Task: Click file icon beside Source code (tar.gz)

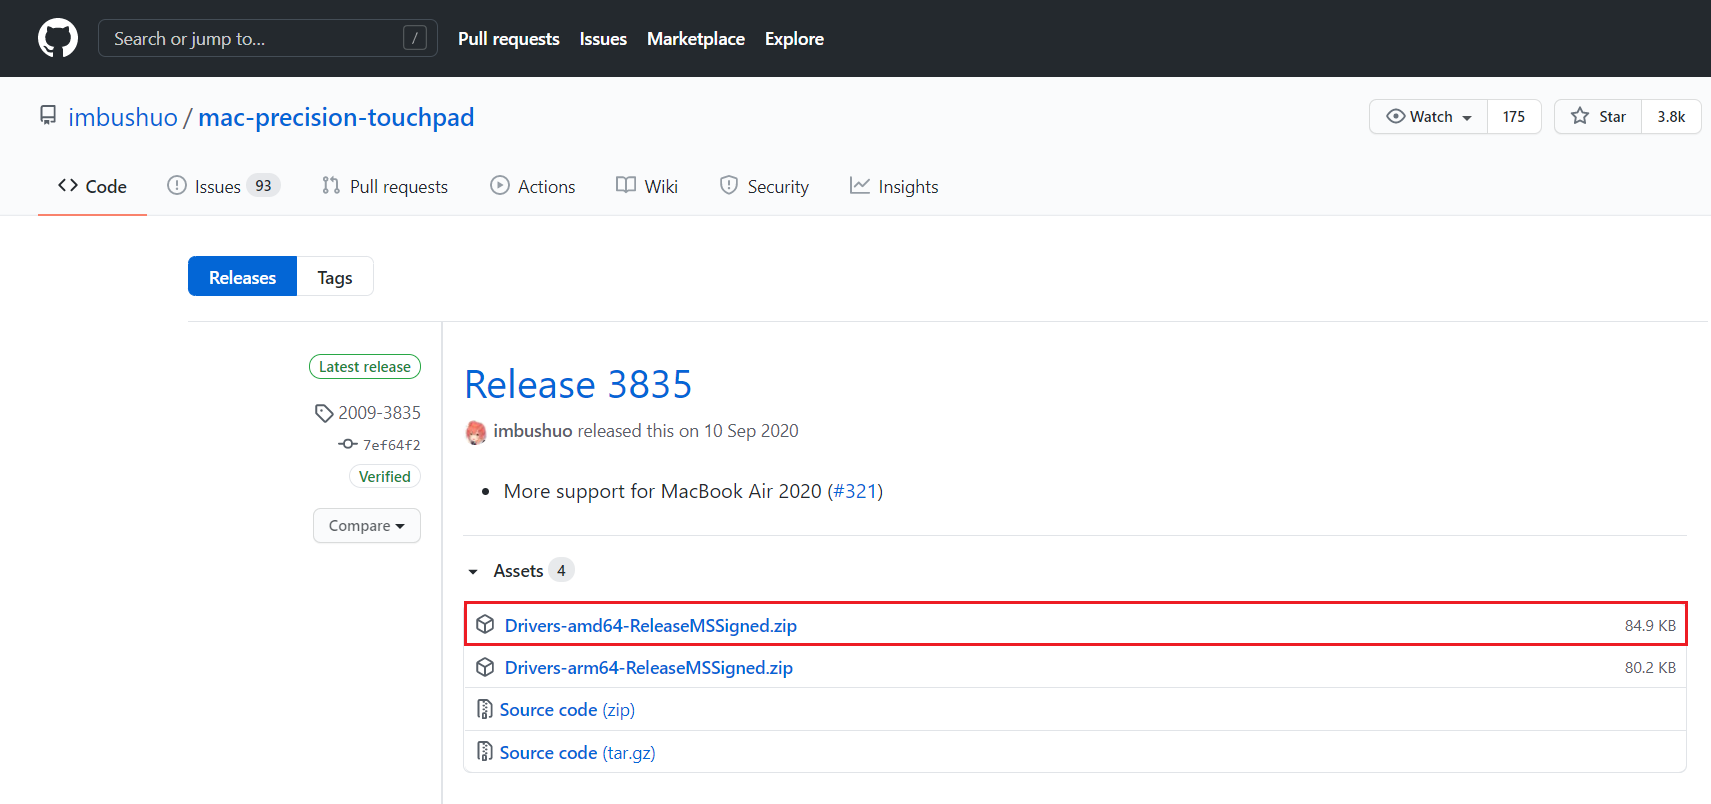Action: click(485, 751)
